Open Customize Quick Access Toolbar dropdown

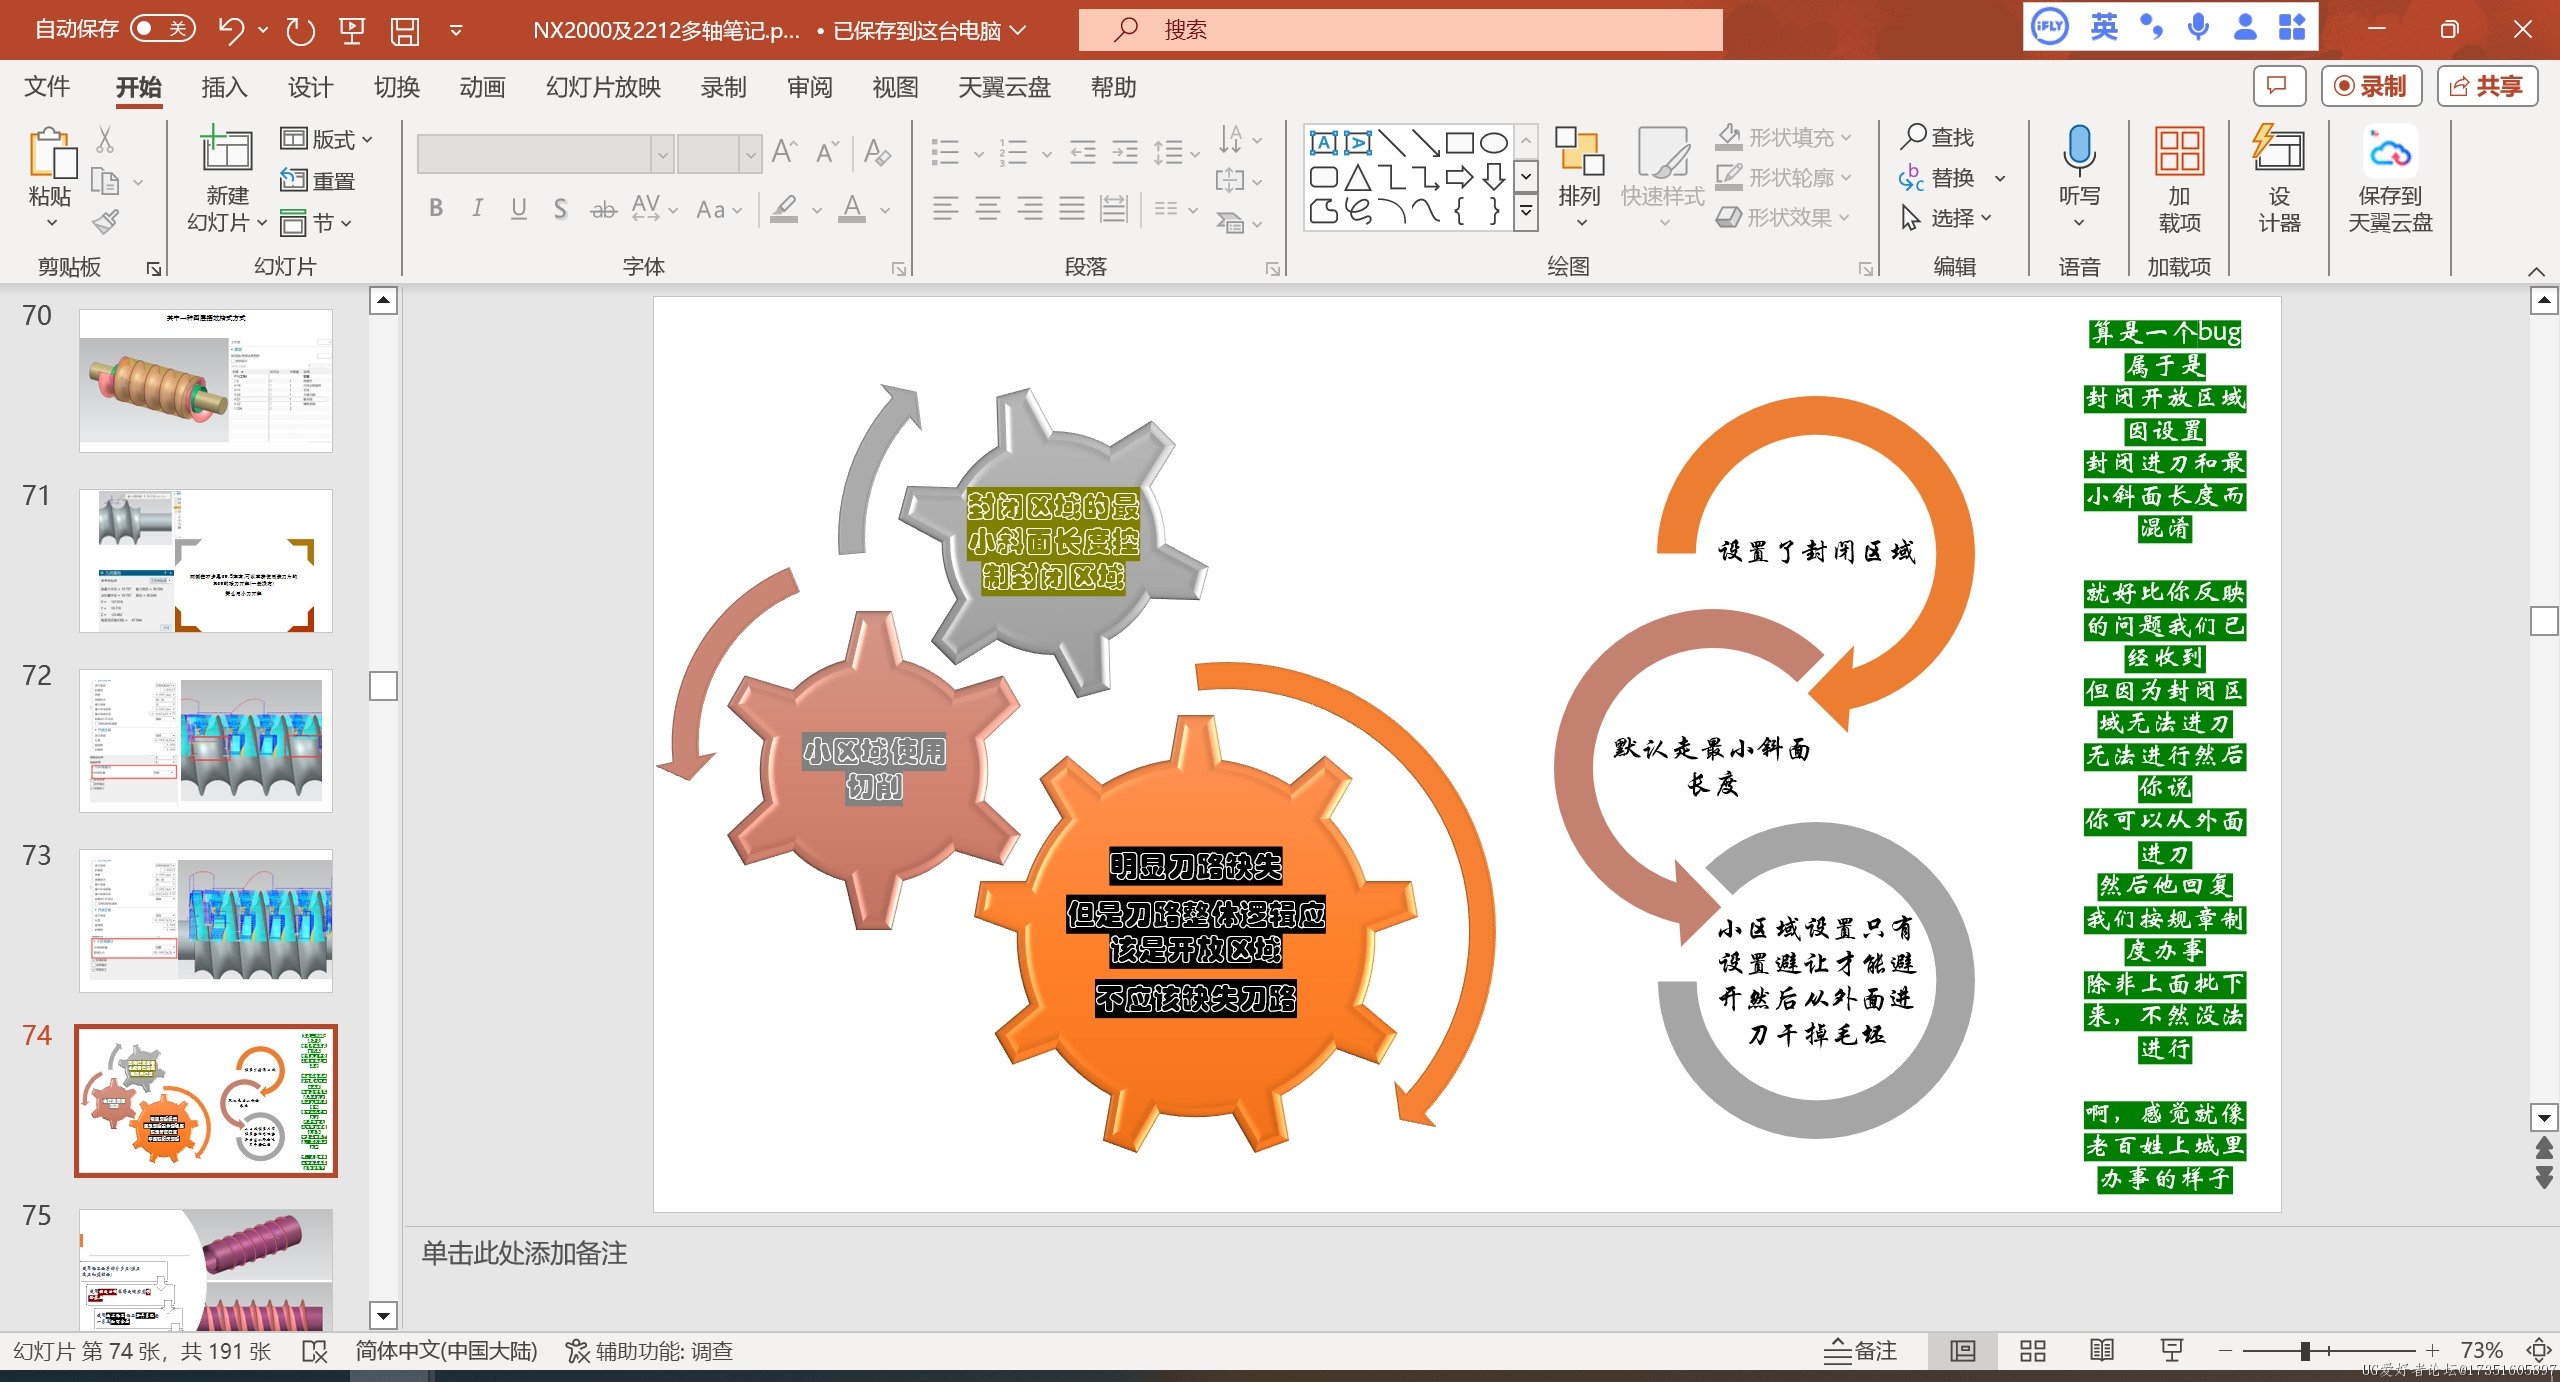pos(456,30)
